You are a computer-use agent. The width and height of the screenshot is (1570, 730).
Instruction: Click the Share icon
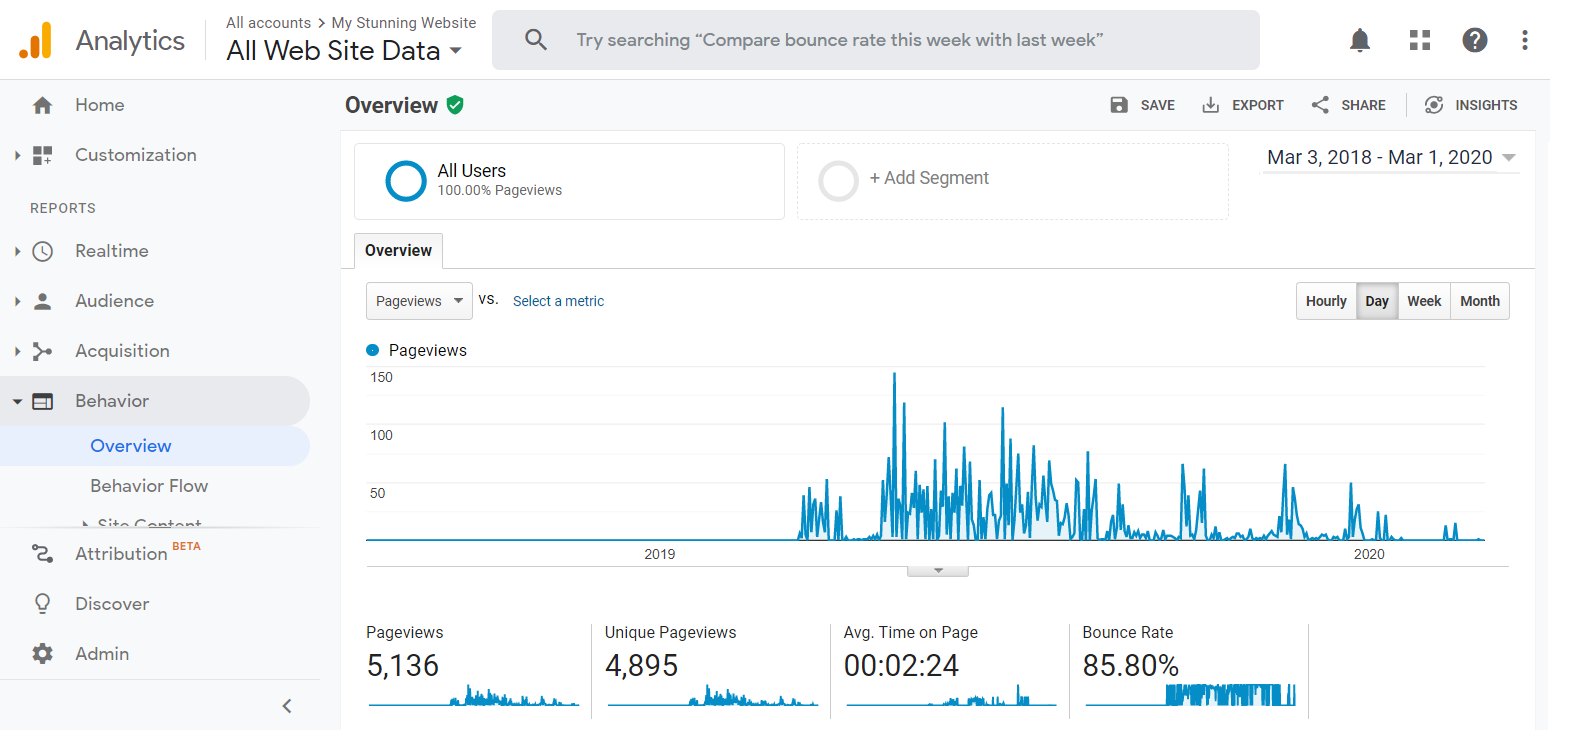tap(1320, 105)
